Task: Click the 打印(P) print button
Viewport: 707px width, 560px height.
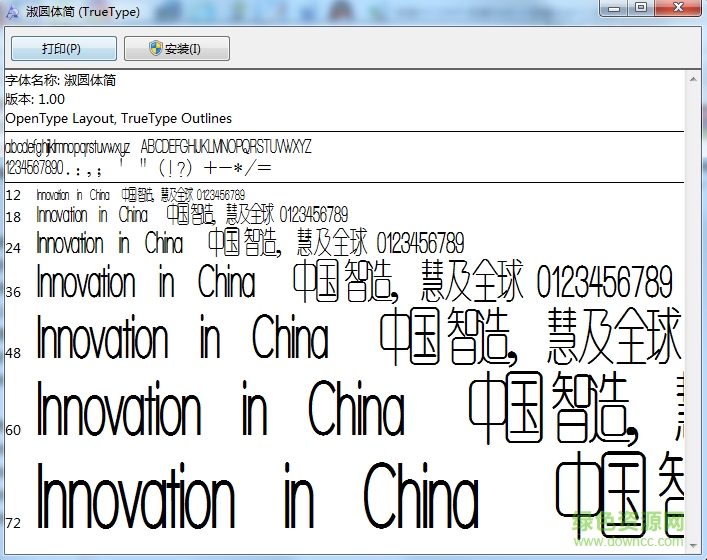Action: click(x=64, y=48)
